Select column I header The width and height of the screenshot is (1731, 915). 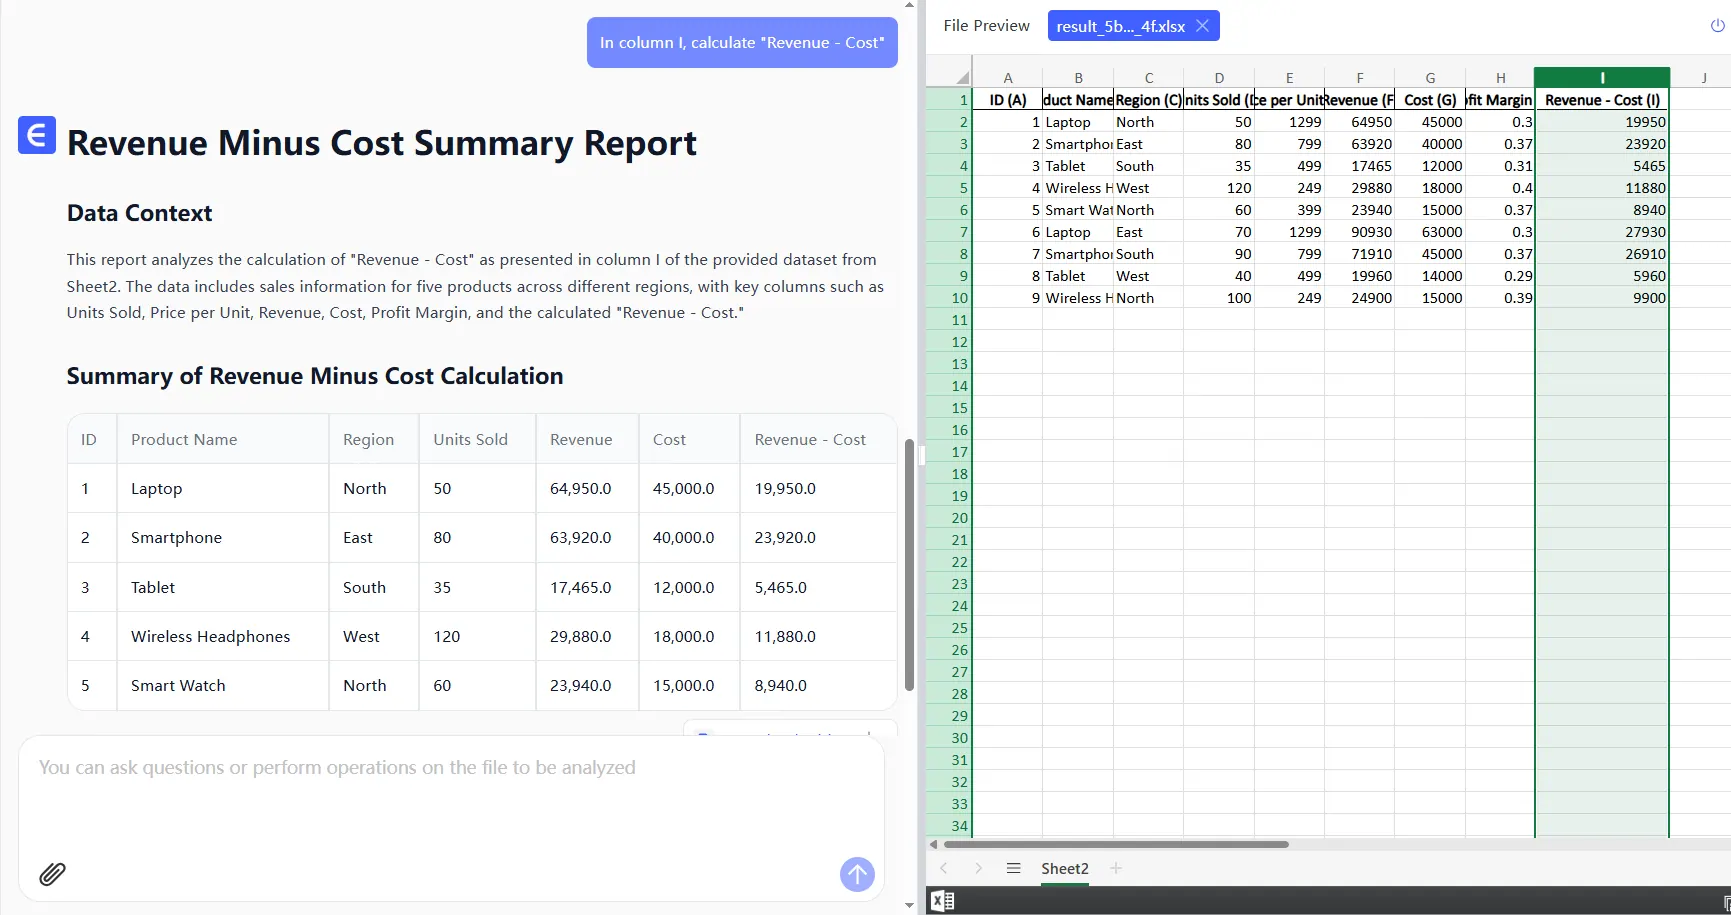1601,78
